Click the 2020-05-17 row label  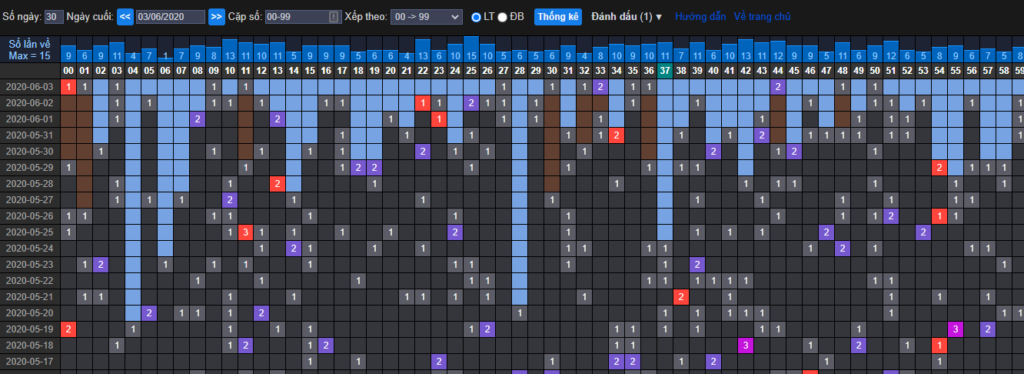click(x=30, y=362)
